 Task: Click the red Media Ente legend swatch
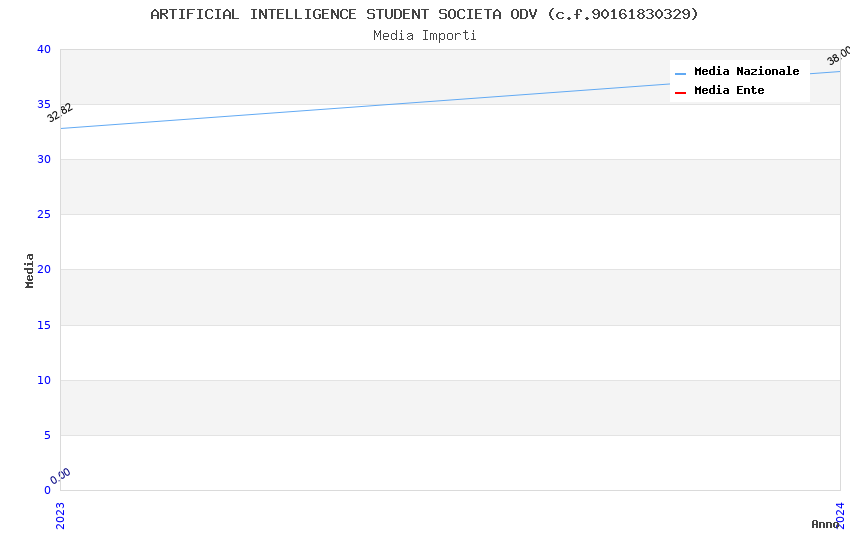coord(680,92)
